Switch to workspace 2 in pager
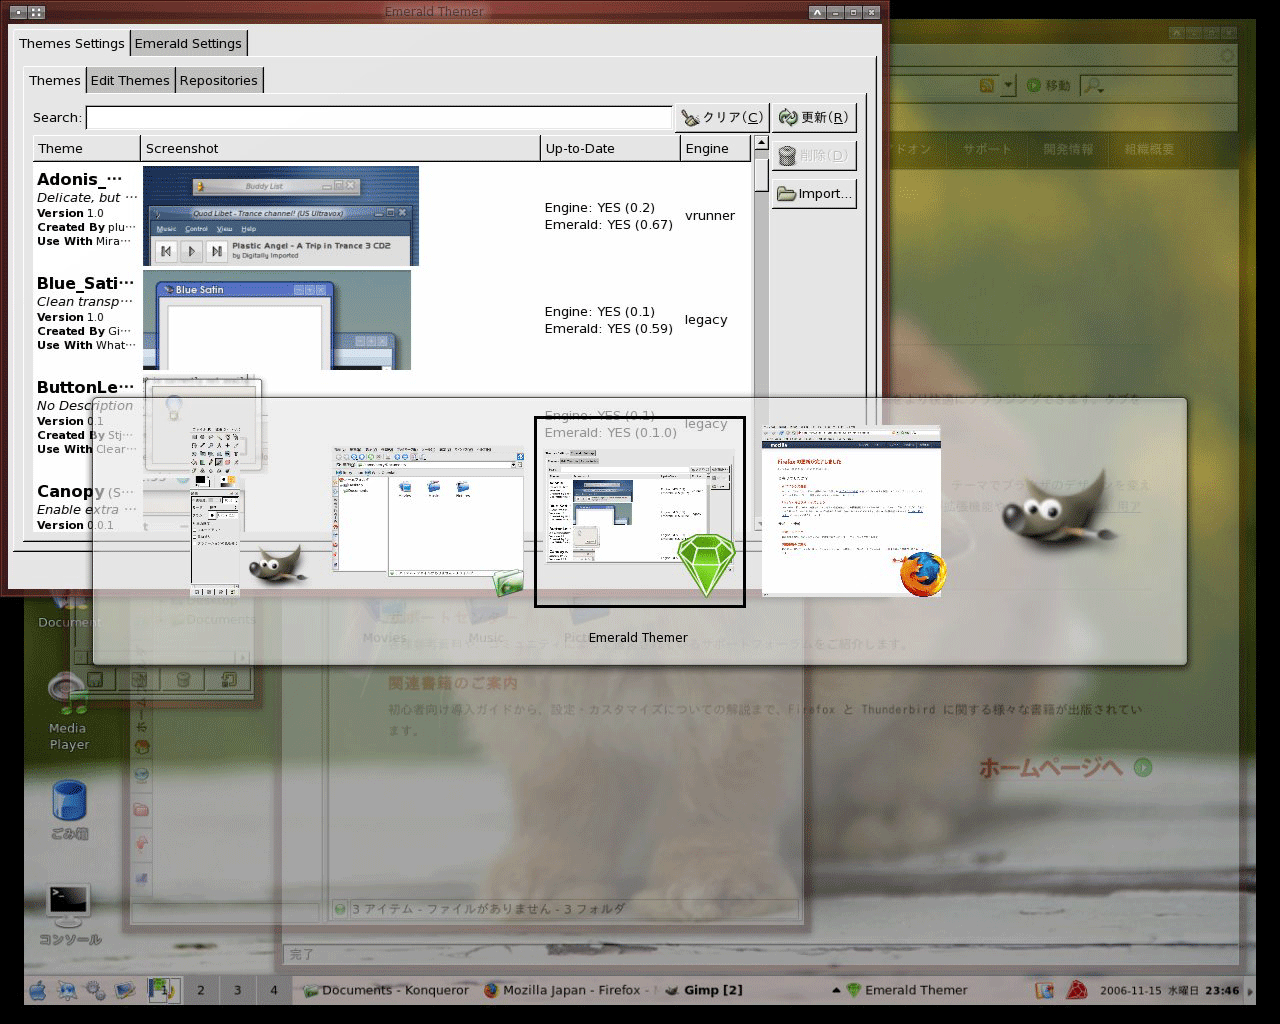The height and width of the screenshot is (1024, 1280). 201,990
